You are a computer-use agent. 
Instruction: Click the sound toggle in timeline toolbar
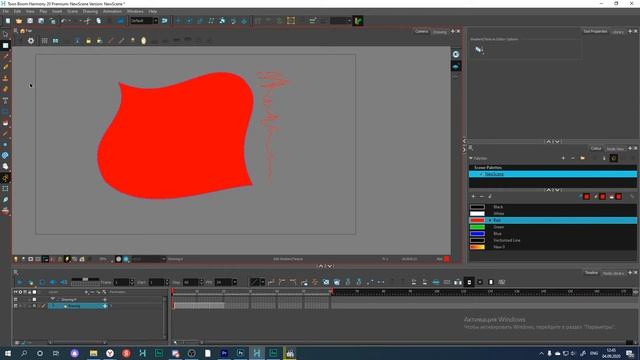click(x=53, y=282)
